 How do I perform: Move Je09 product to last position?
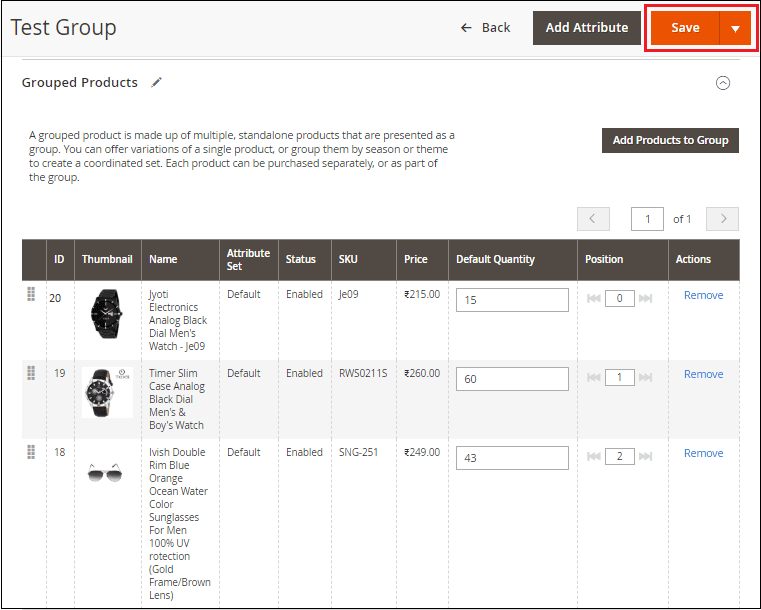click(x=645, y=298)
